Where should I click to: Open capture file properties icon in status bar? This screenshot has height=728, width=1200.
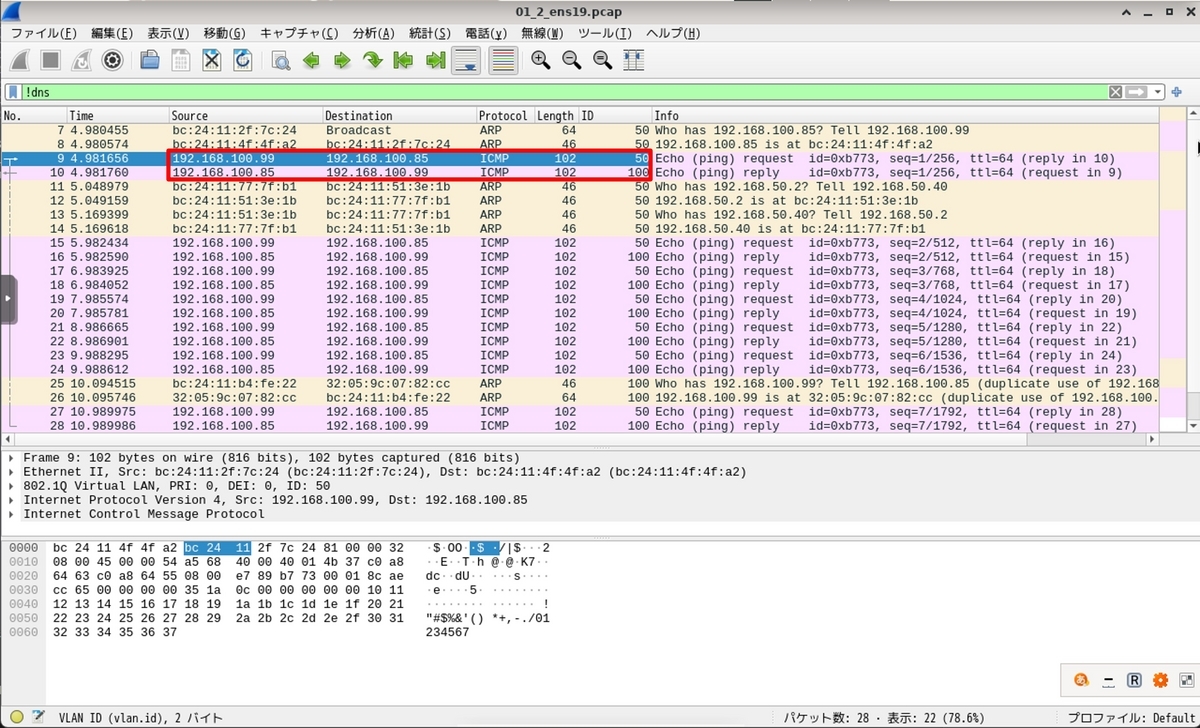38,717
